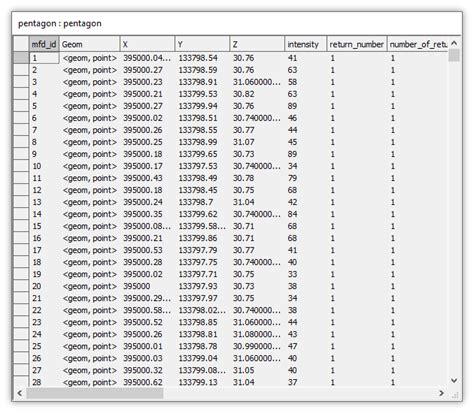
Task: Click the return_number column header
Action: click(357, 44)
